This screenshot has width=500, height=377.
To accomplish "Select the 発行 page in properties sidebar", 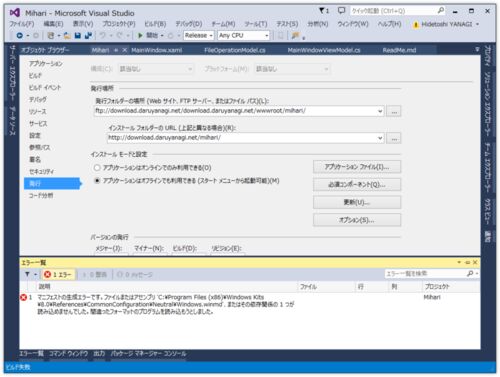I will [x=52, y=183].
